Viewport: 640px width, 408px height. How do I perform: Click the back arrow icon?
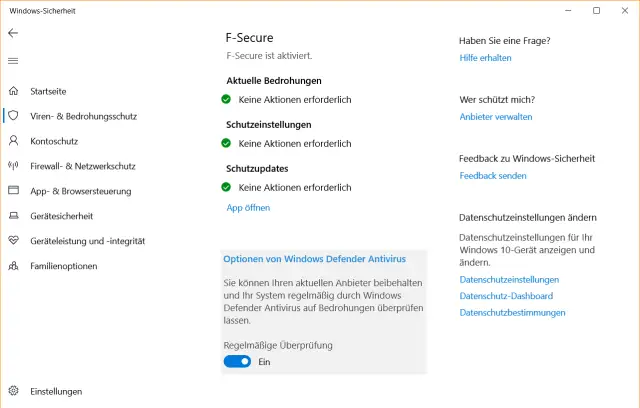13,33
